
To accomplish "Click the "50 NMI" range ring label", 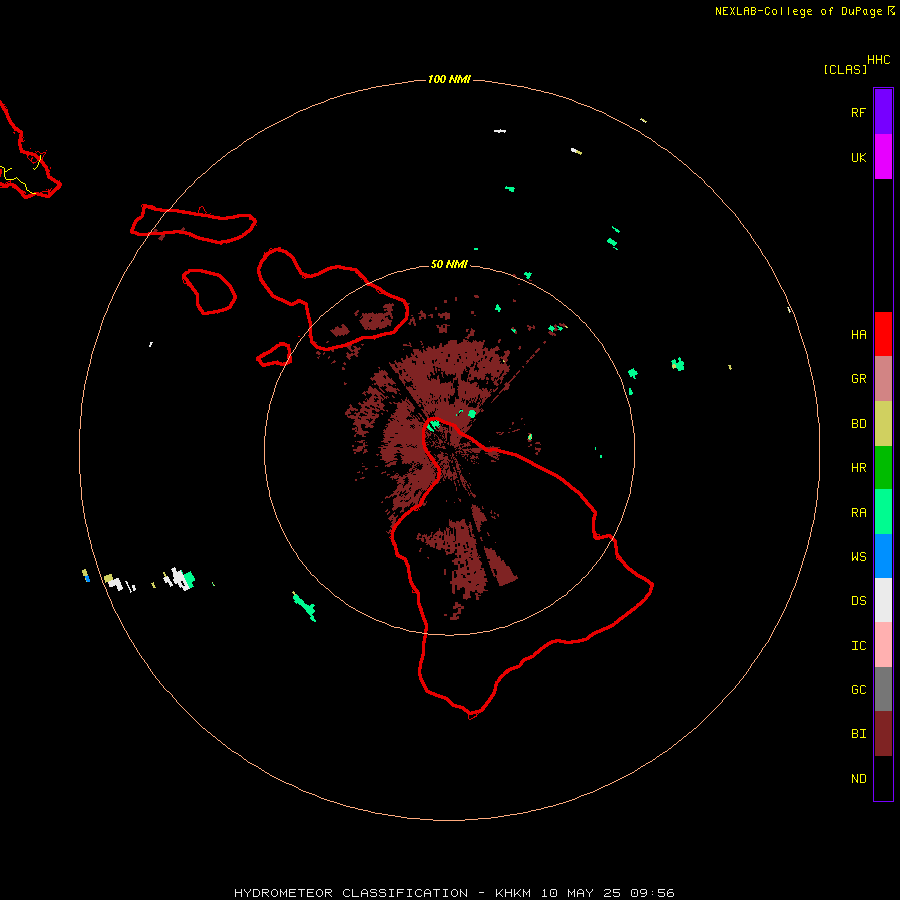I will pos(449,264).
